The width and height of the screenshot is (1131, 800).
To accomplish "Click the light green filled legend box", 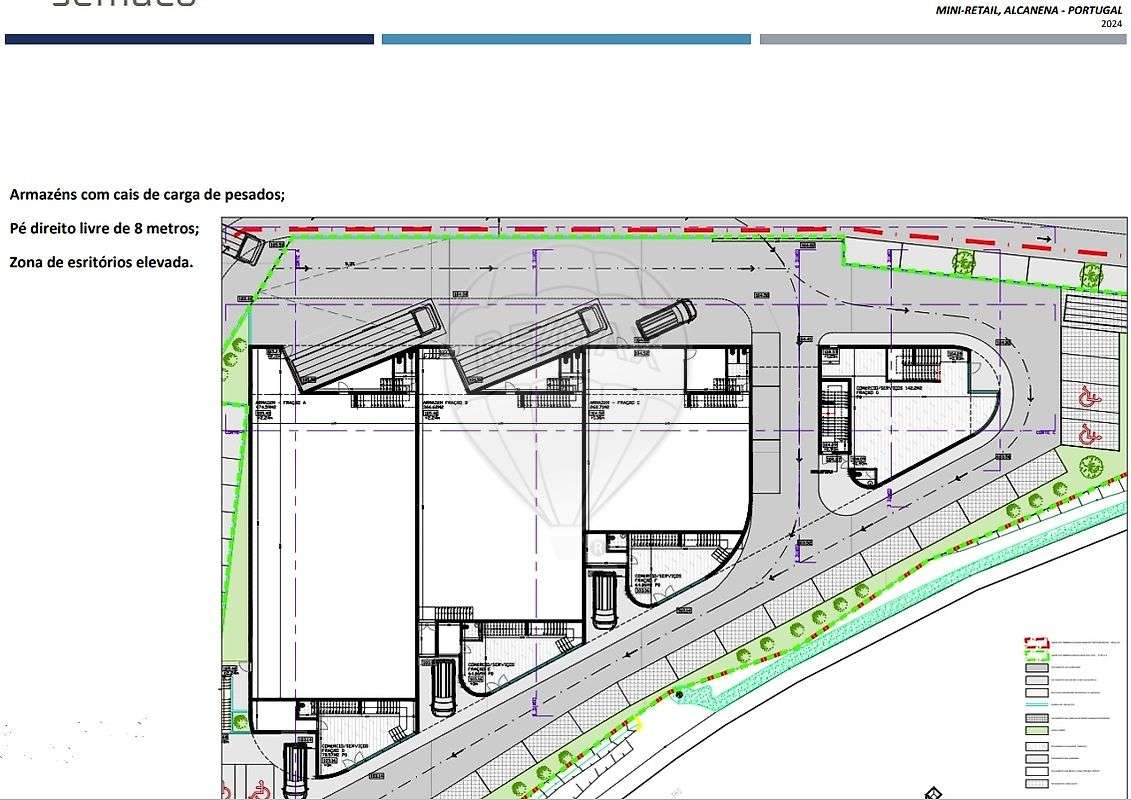I will pyautogui.click(x=1037, y=731).
